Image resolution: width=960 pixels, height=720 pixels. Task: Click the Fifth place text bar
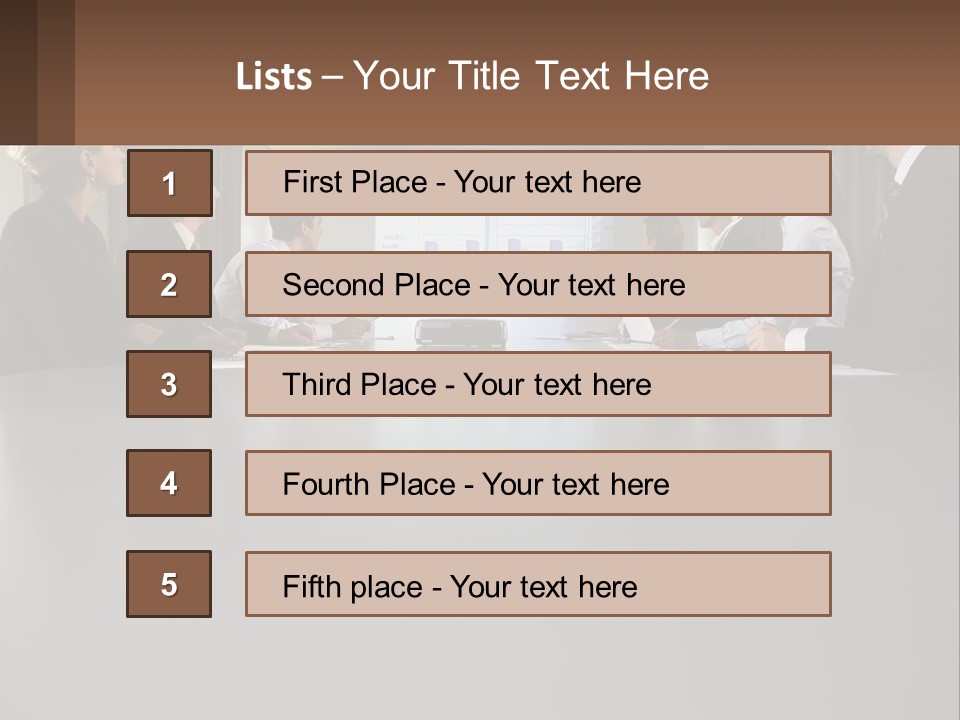coord(538,584)
